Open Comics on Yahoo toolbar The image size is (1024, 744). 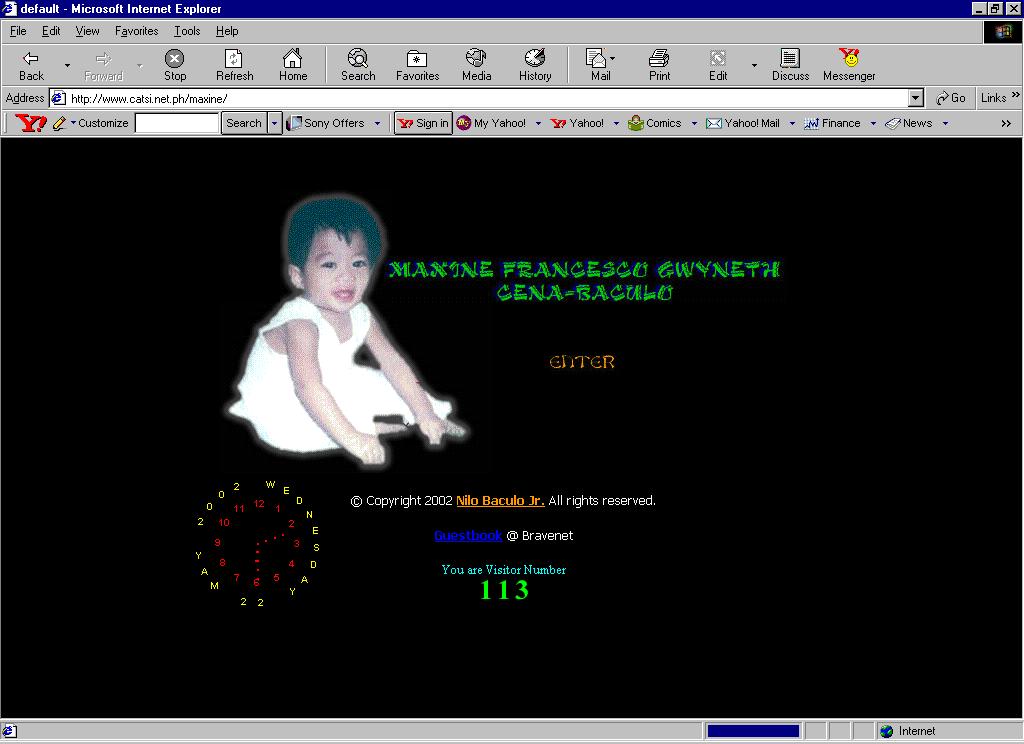click(x=654, y=123)
